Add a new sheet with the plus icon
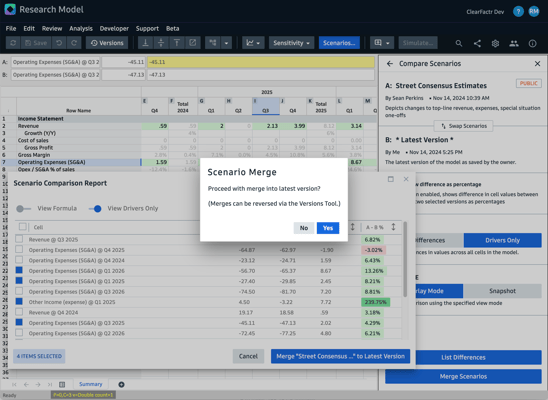This screenshot has width=548, height=400. 121,384
